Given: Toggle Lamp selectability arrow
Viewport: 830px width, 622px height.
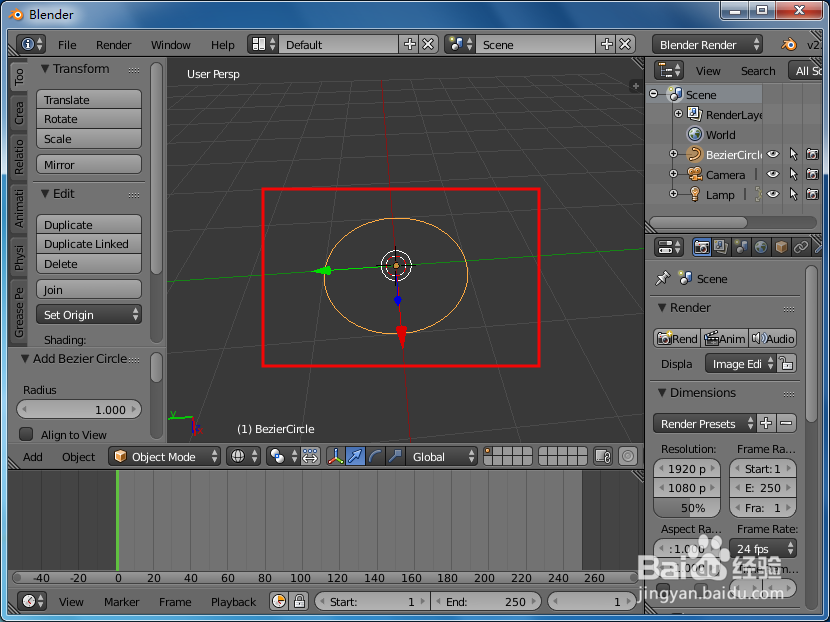Looking at the screenshot, I should [x=793, y=194].
